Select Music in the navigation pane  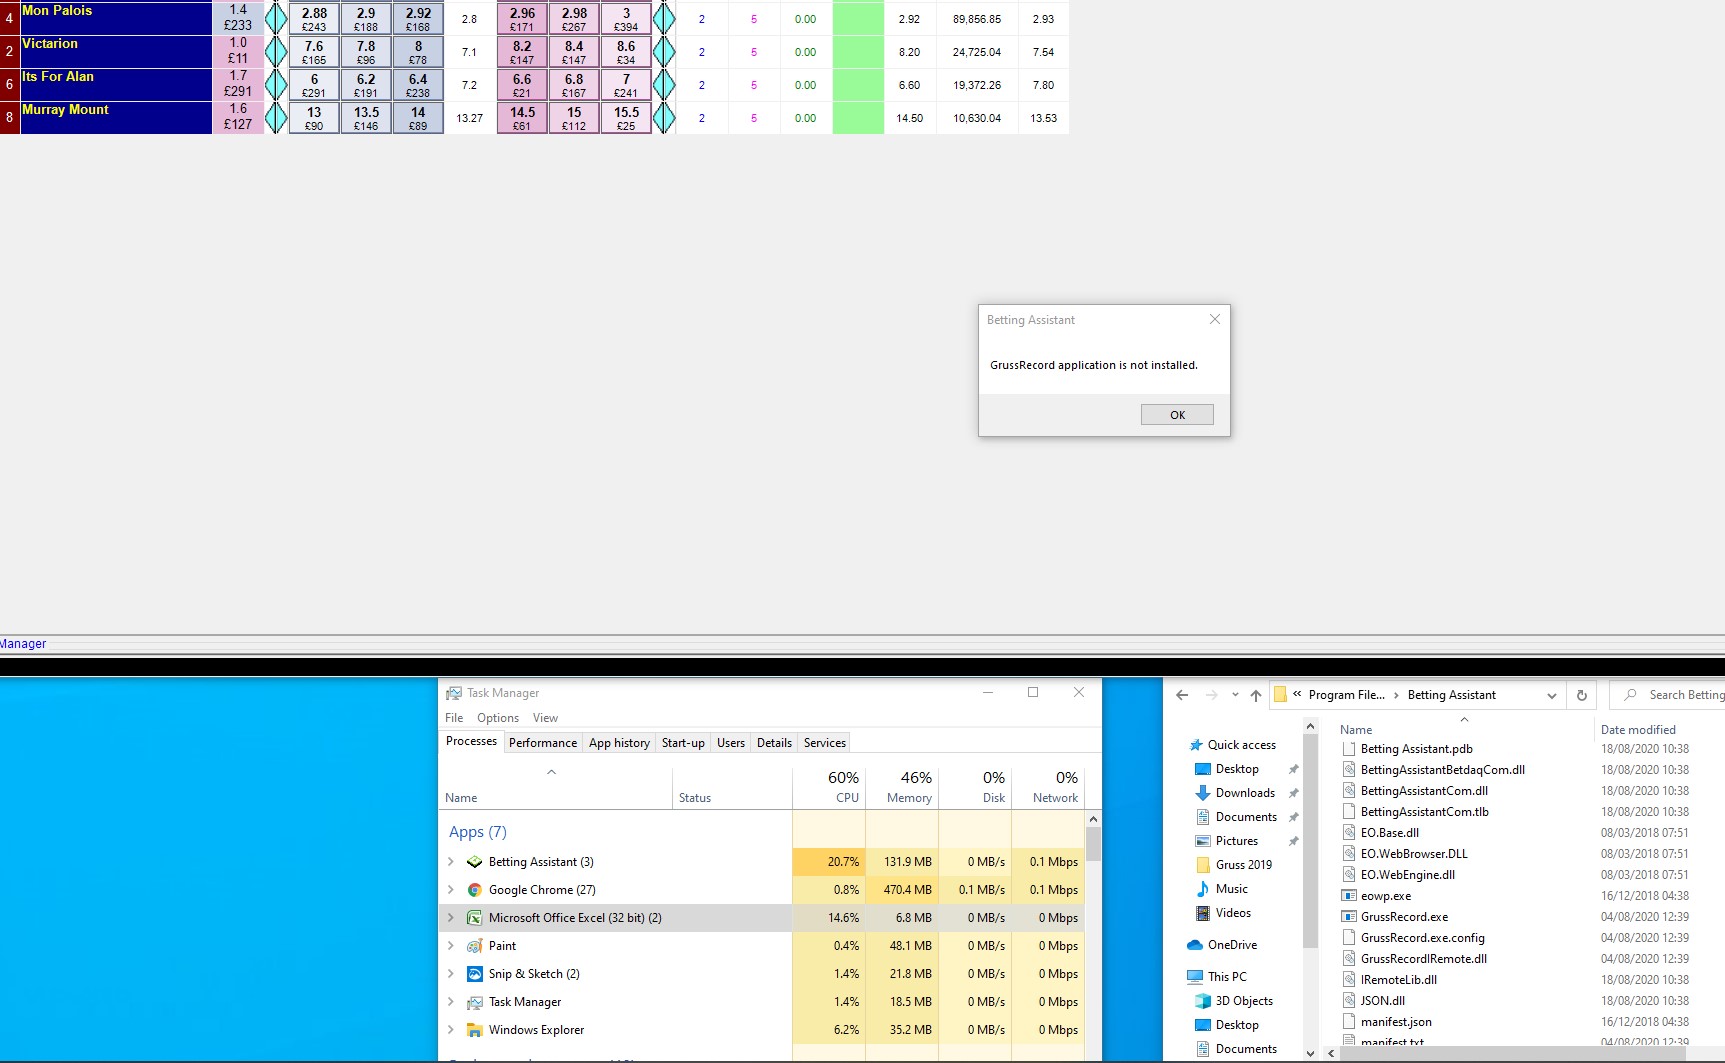click(1231, 889)
